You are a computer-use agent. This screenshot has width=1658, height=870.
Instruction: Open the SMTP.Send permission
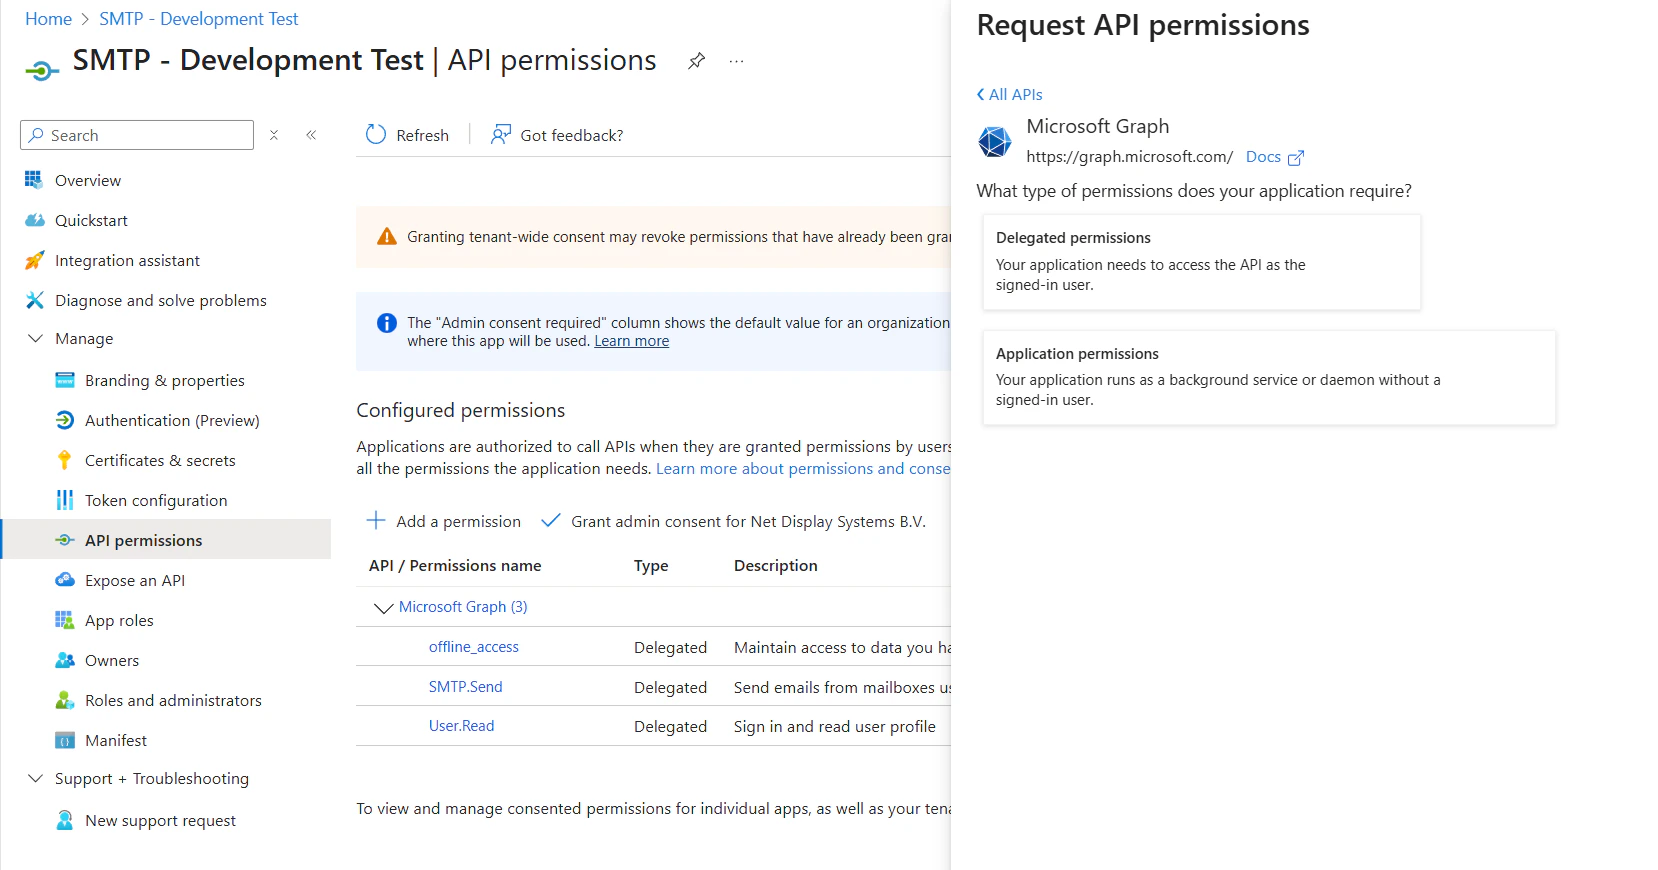pyautogui.click(x=466, y=687)
